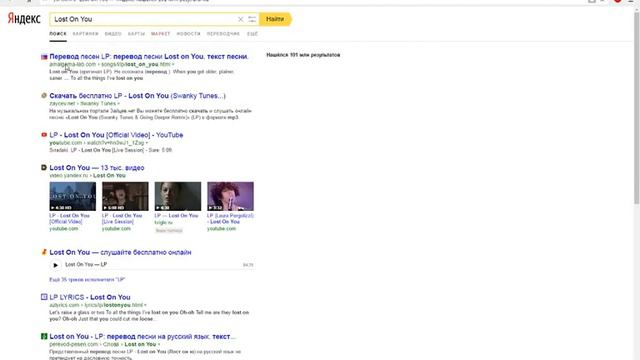The height and width of the screenshot is (360, 640).
Task: Switch to the Новости tab
Action: point(189,34)
